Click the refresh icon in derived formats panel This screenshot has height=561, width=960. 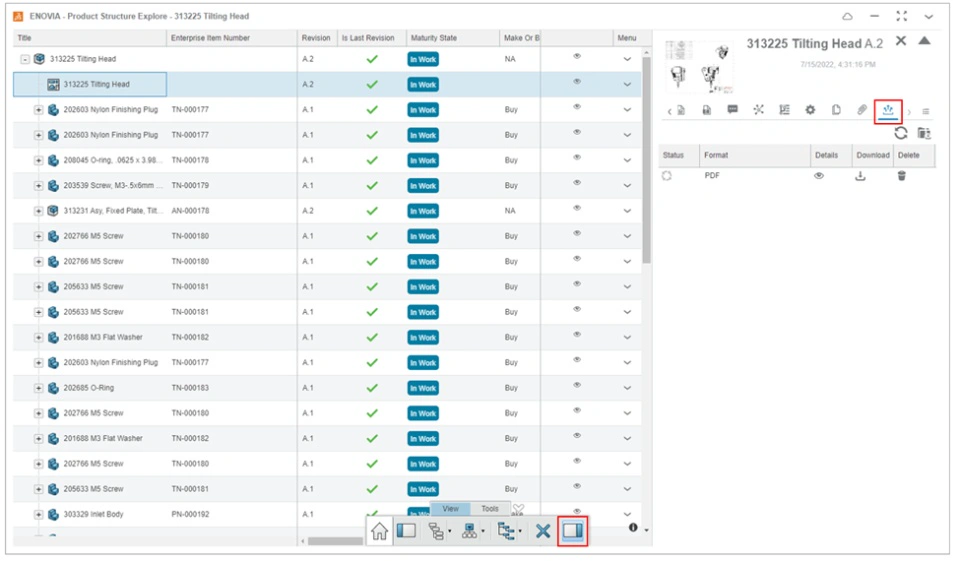click(901, 133)
